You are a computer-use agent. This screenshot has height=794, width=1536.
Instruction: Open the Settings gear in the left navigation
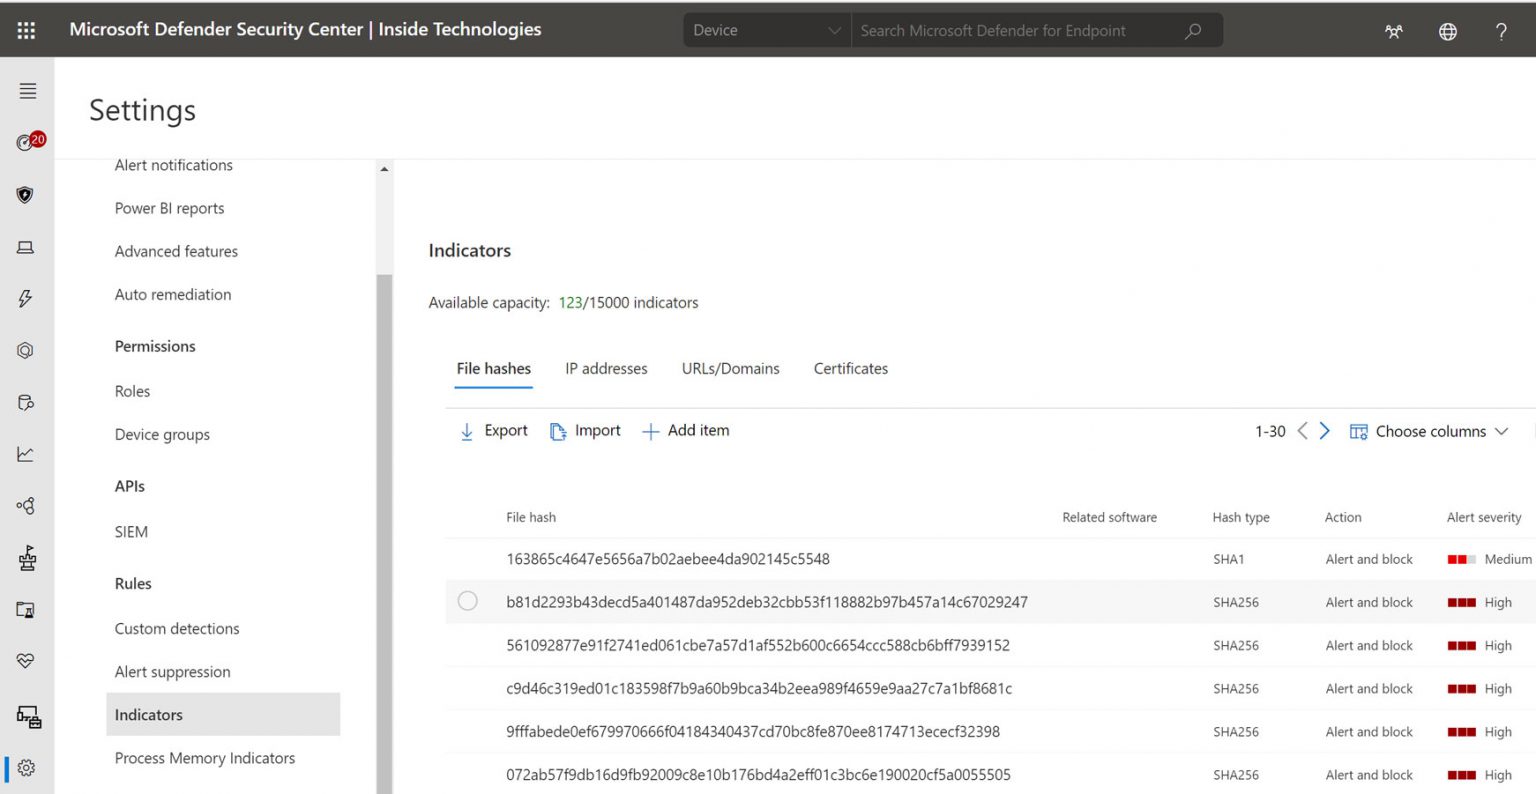(26, 767)
